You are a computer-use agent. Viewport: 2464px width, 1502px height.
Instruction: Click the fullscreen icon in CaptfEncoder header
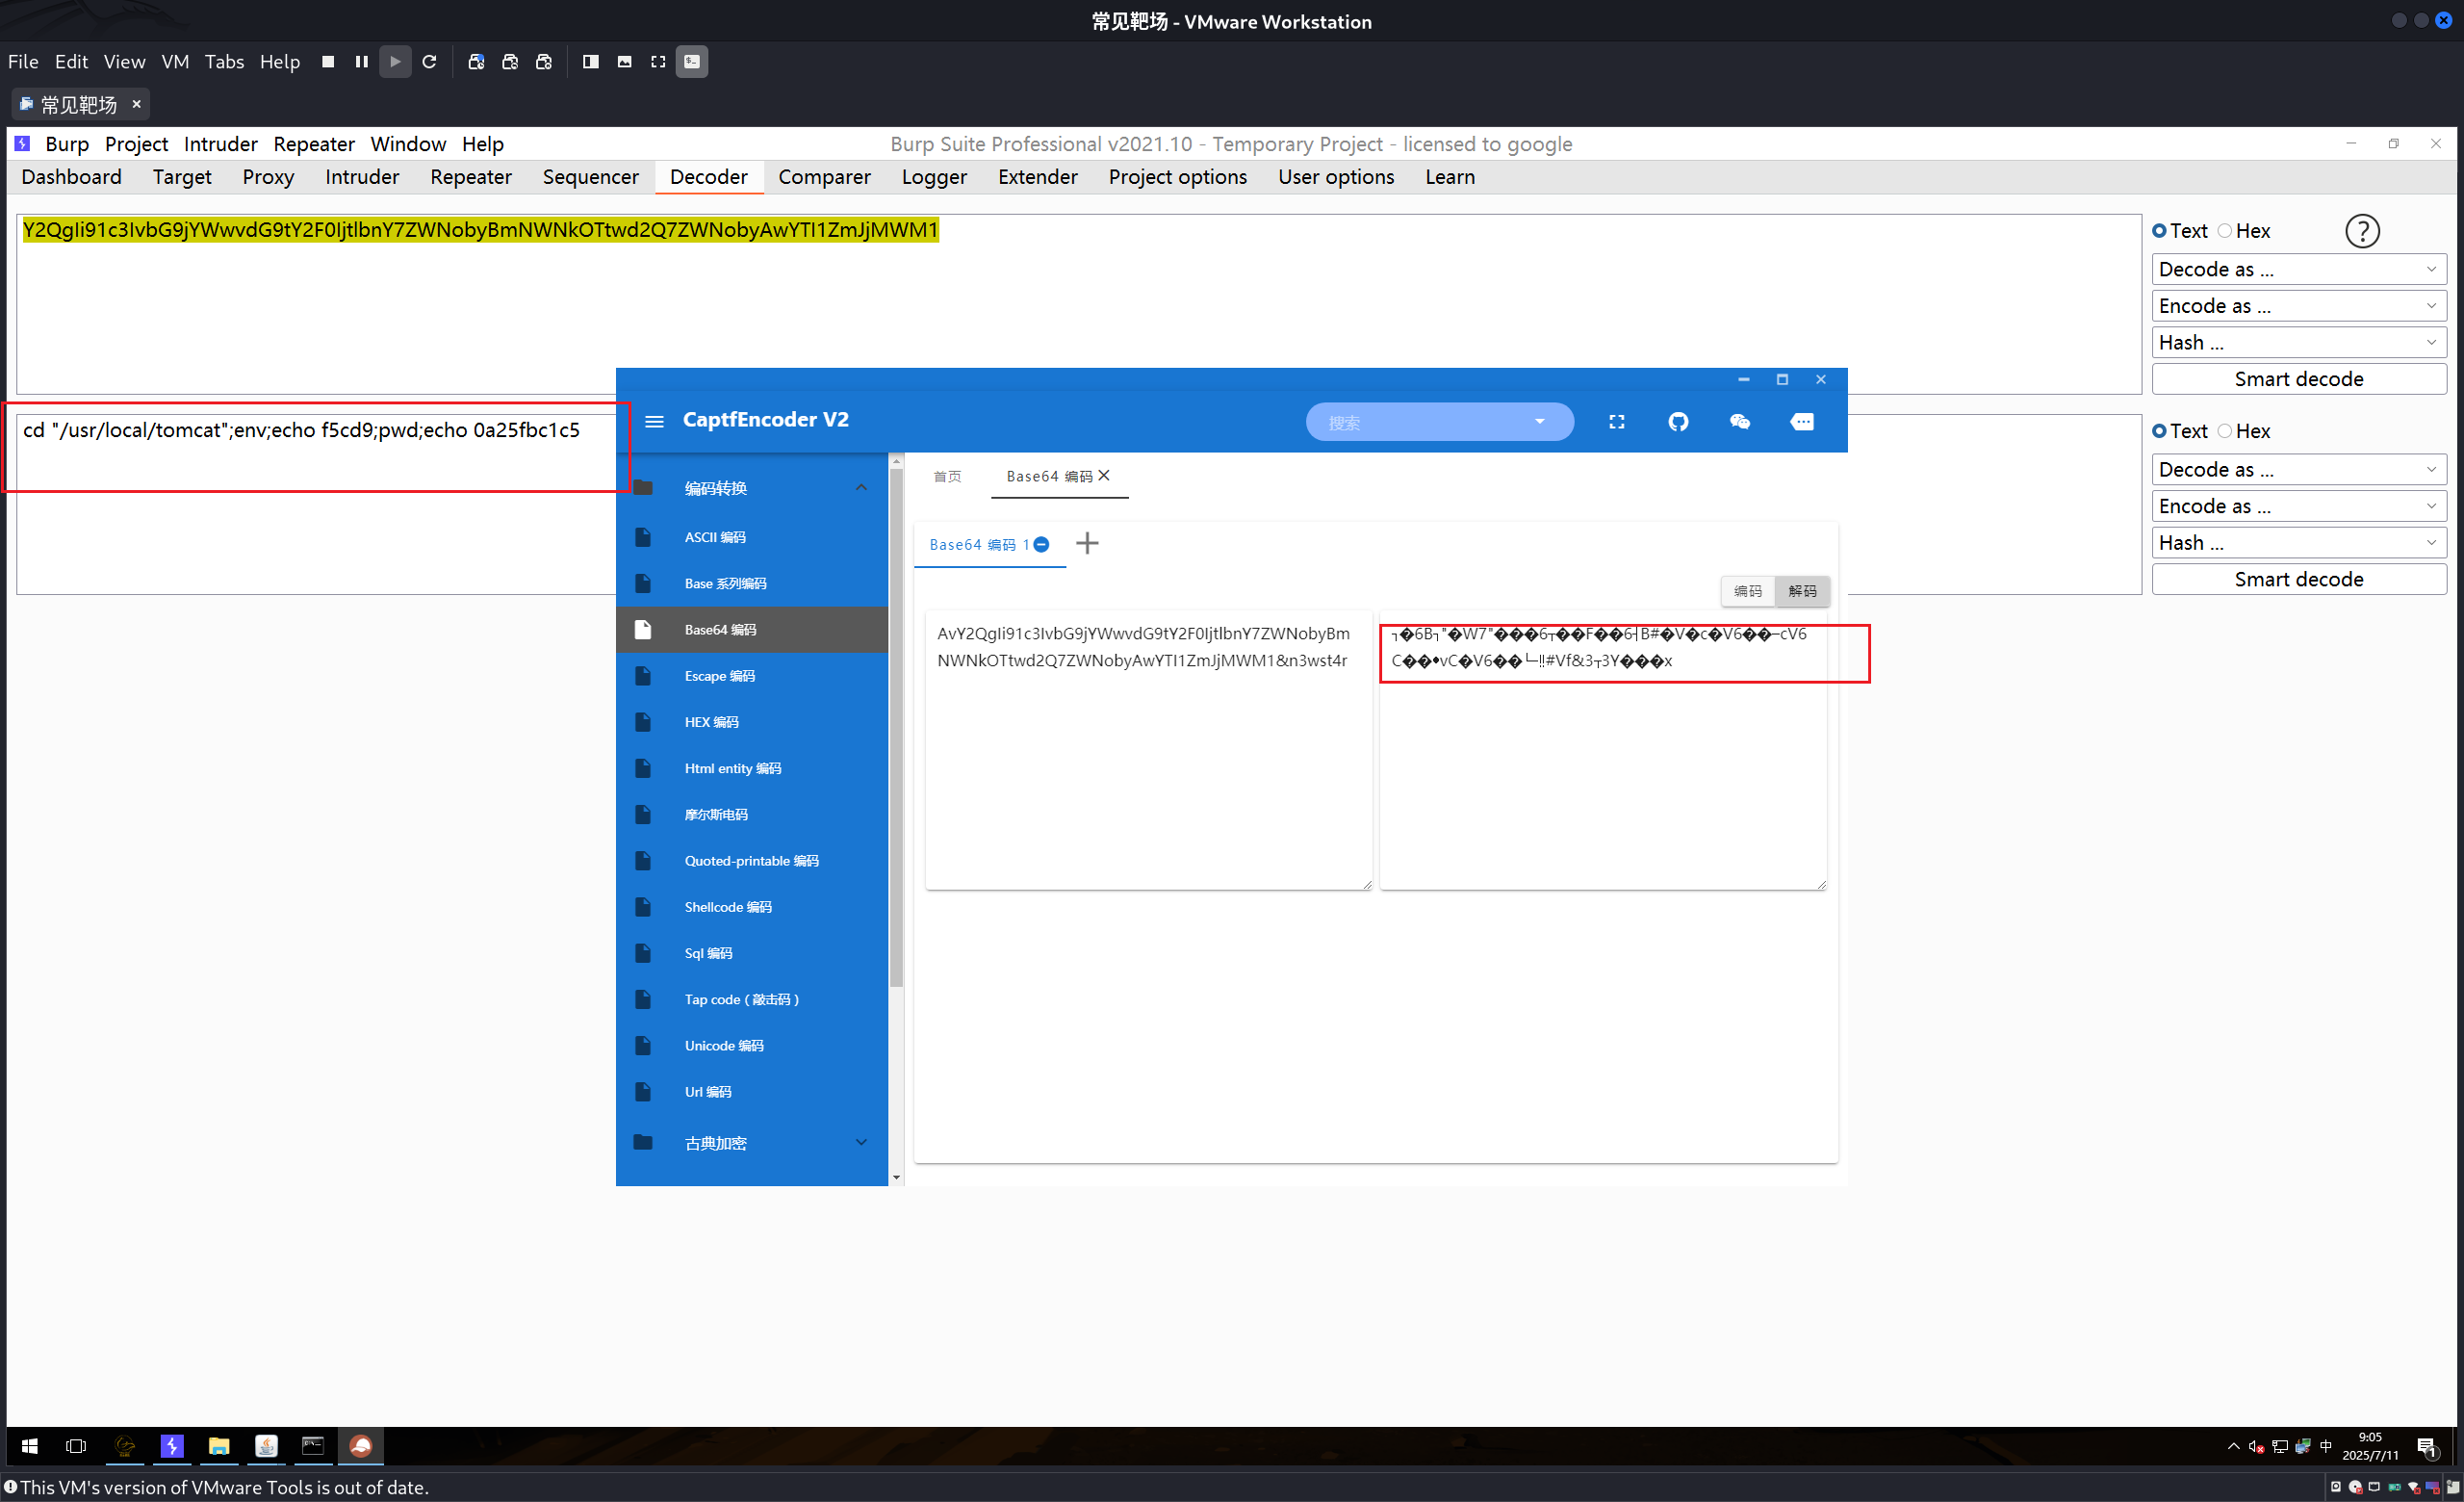[x=1616, y=422]
